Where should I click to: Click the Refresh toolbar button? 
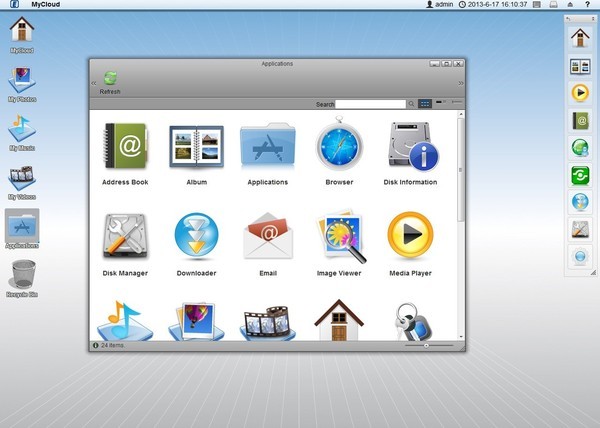[110, 81]
